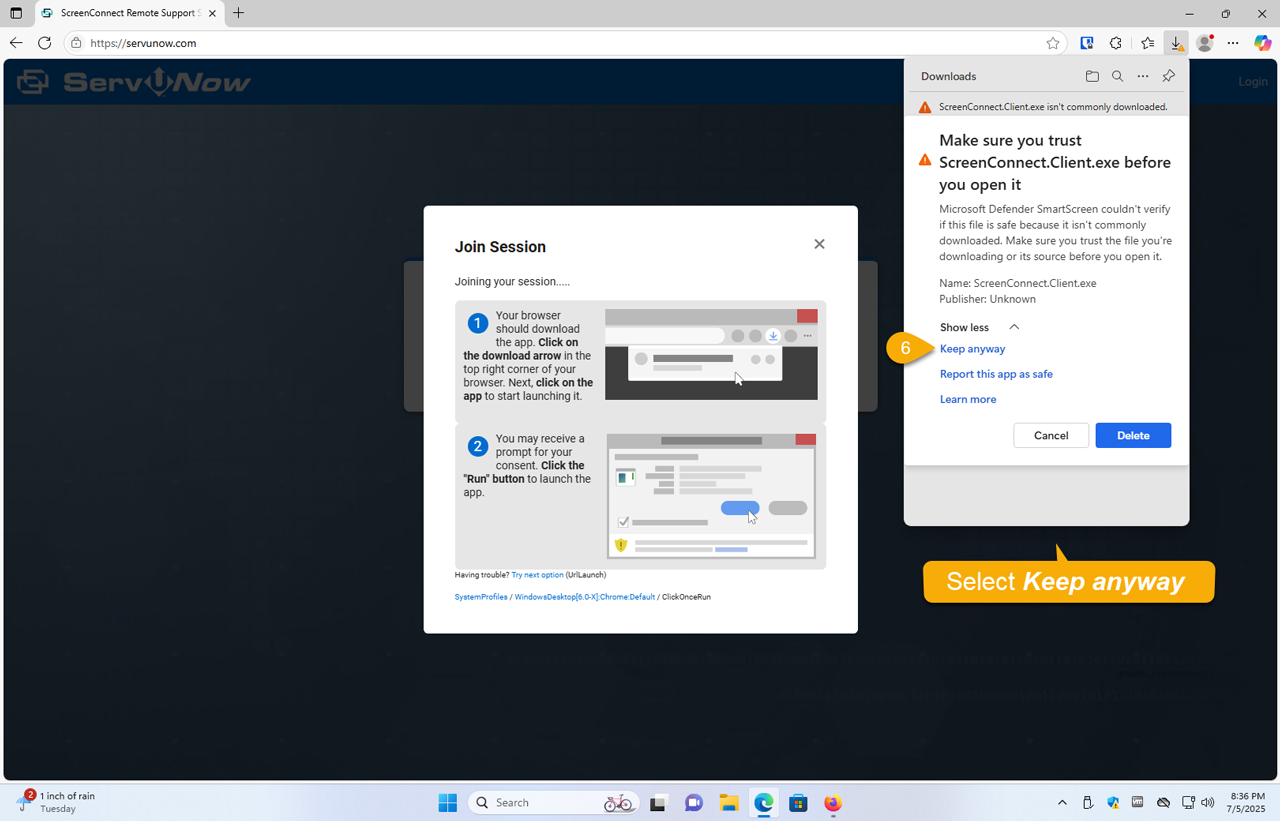This screenshot has width=1280, height=821.
Task: Open the Teams chat taskbar icon
Action: pyautogui.click(x=693, y=803)
